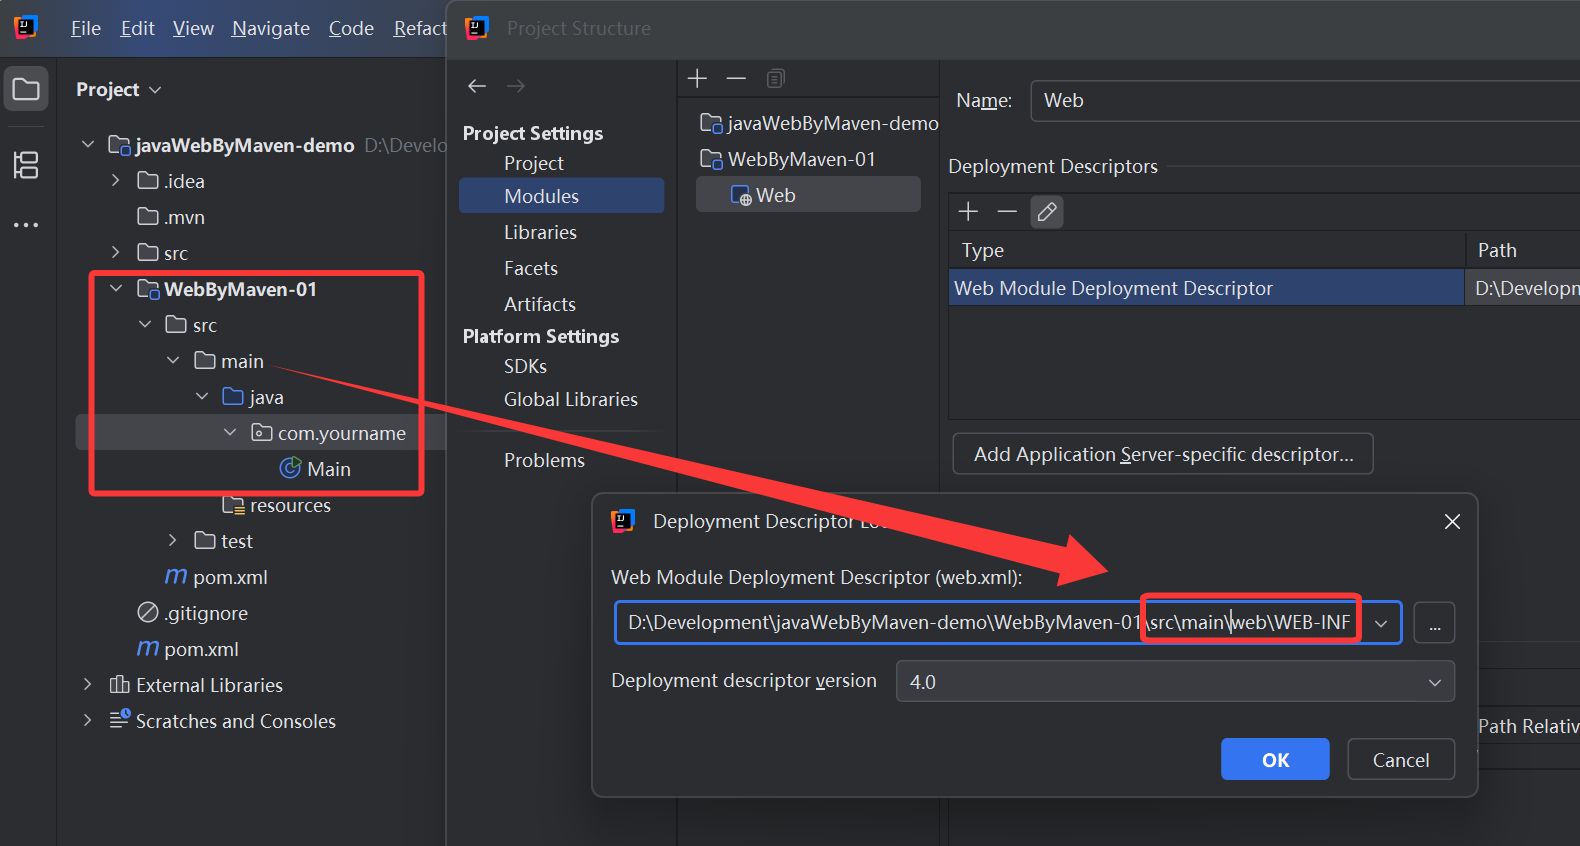This screenshot has height=846, width=1580.
Task: Remove the deployment descriptor minus icon
Action: coord(1007,211)
